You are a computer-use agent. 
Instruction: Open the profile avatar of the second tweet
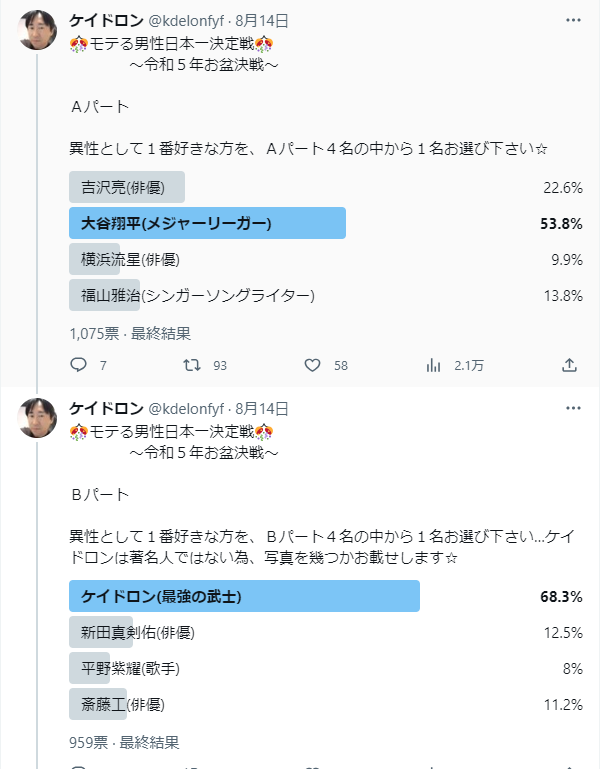tap(37, 418)
